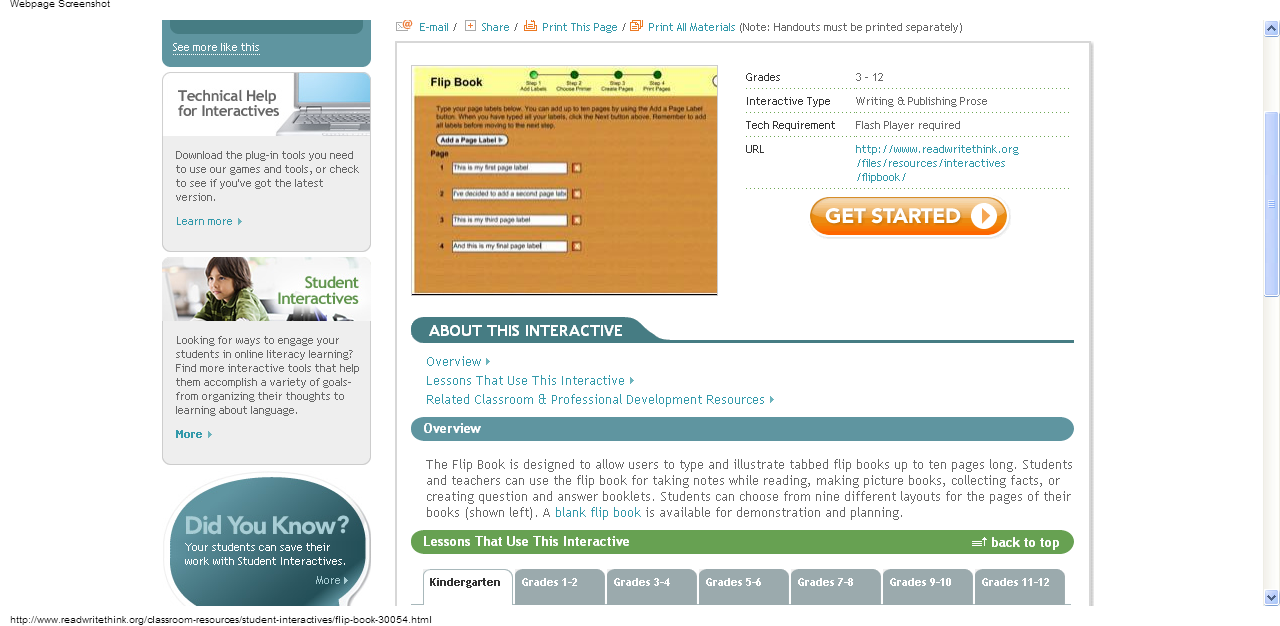
Task: Click the Flip Book preview thumbnail
Action: tap(564, 180)
